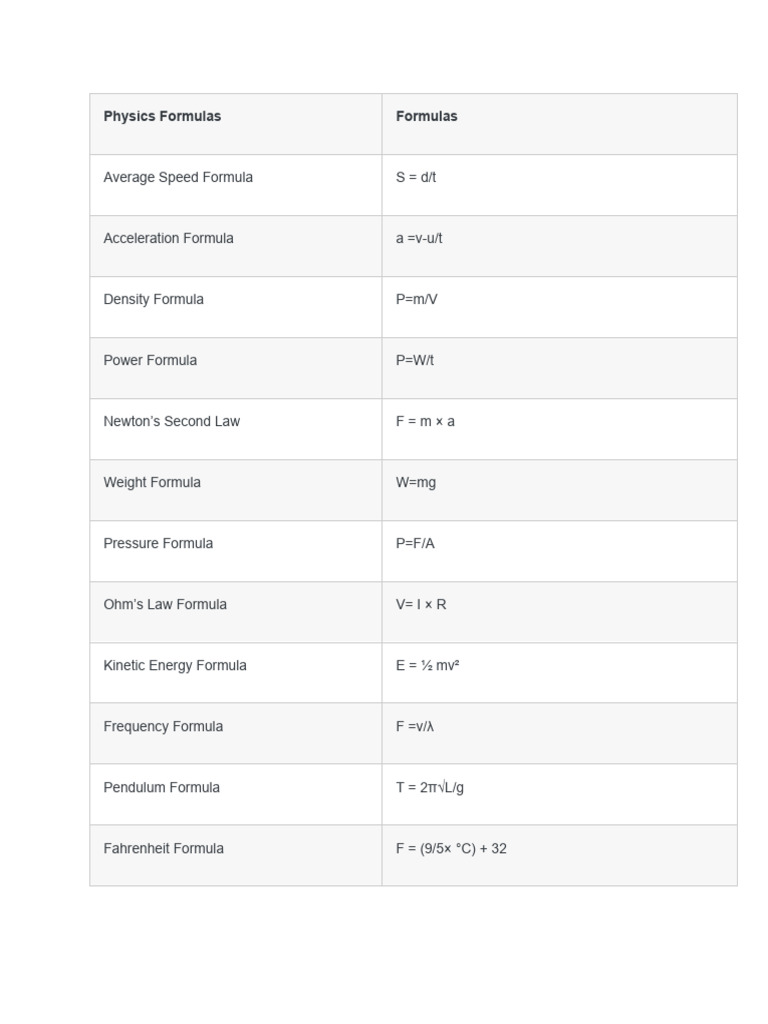Click the P=m/V formula cell

[416, 299]
